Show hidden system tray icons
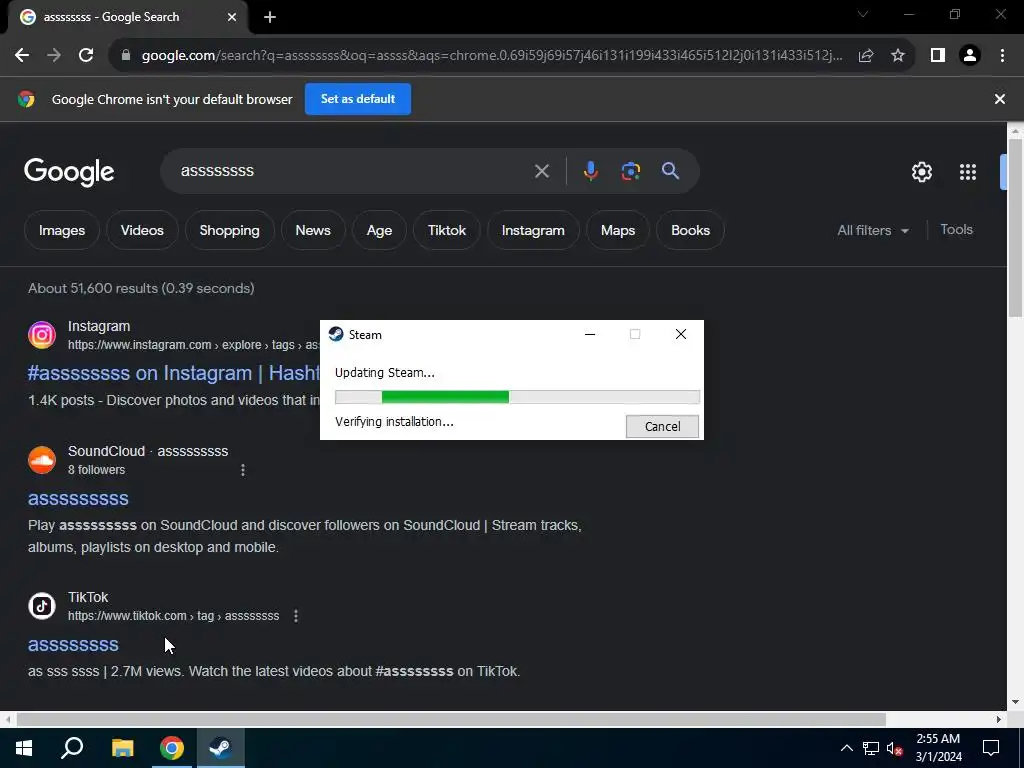 [846, 748]
